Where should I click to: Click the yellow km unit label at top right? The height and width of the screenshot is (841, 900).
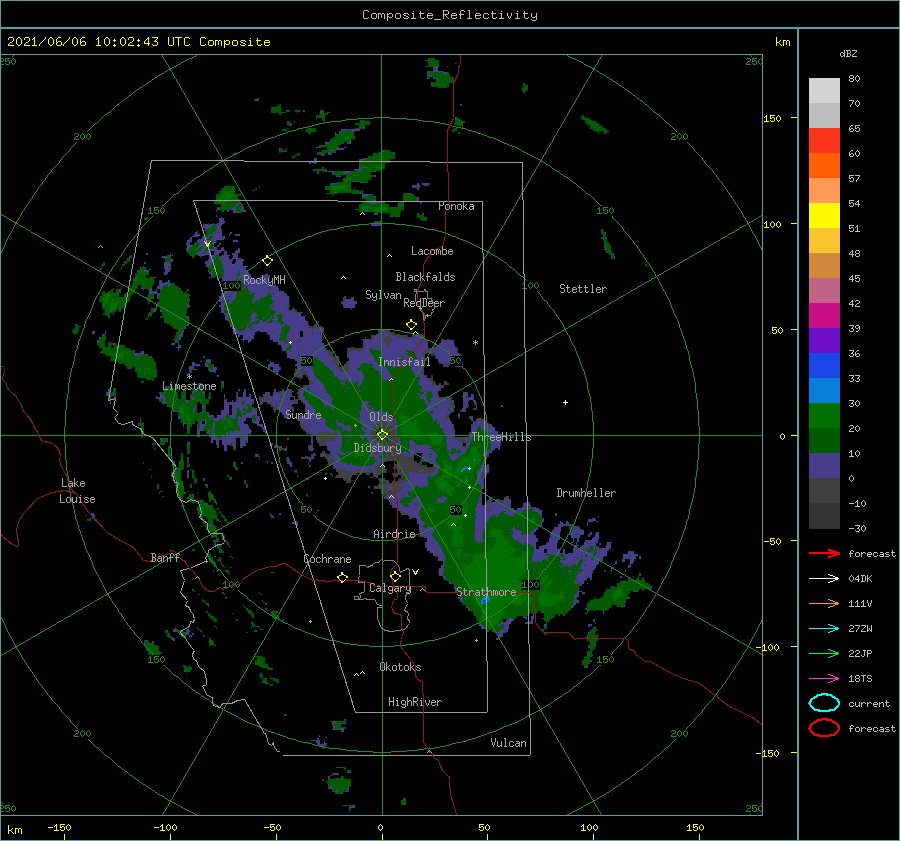point(783,42)
